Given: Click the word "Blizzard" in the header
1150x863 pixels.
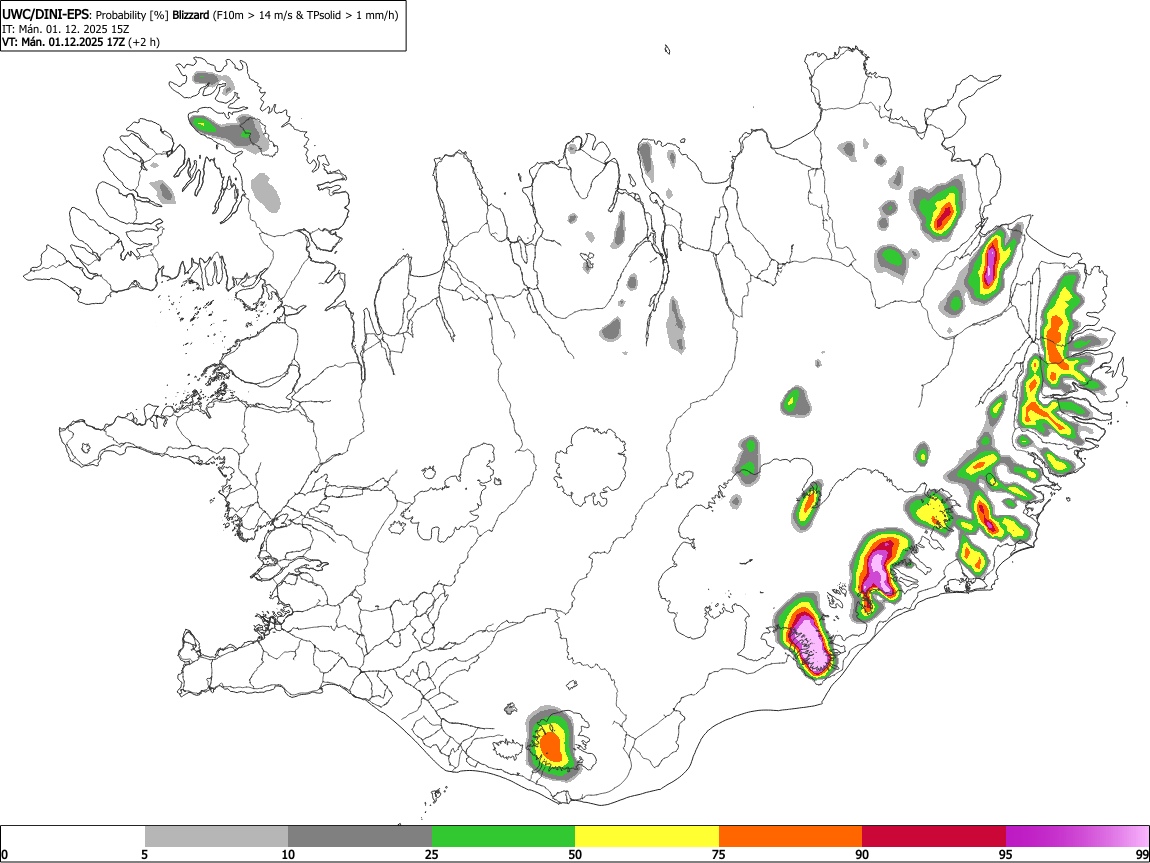Looking at the screenshot, I should [x=191, y=15].
